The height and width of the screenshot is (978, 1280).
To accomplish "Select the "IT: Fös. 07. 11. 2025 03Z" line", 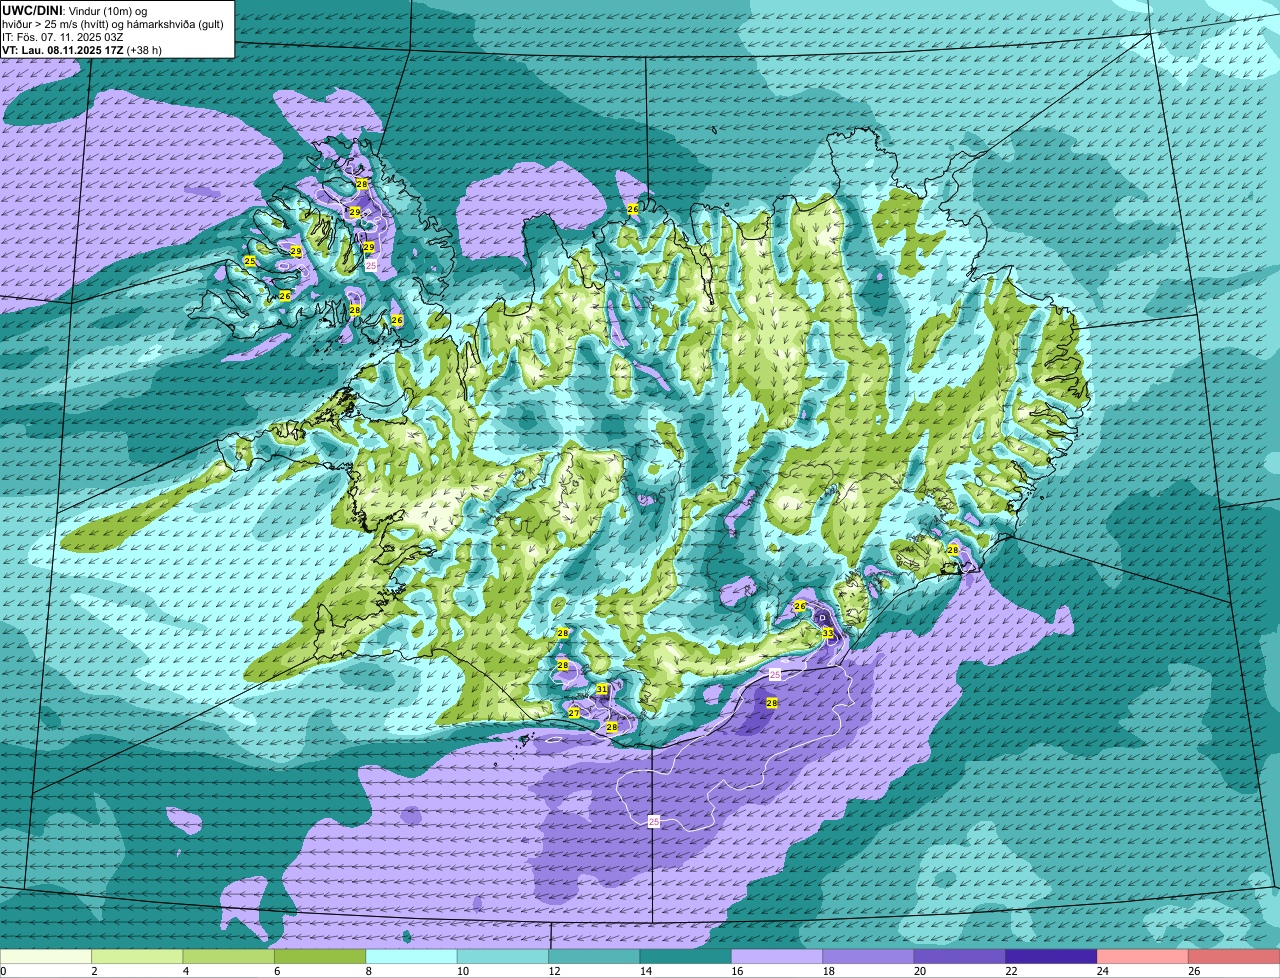I will pos(63,36).
